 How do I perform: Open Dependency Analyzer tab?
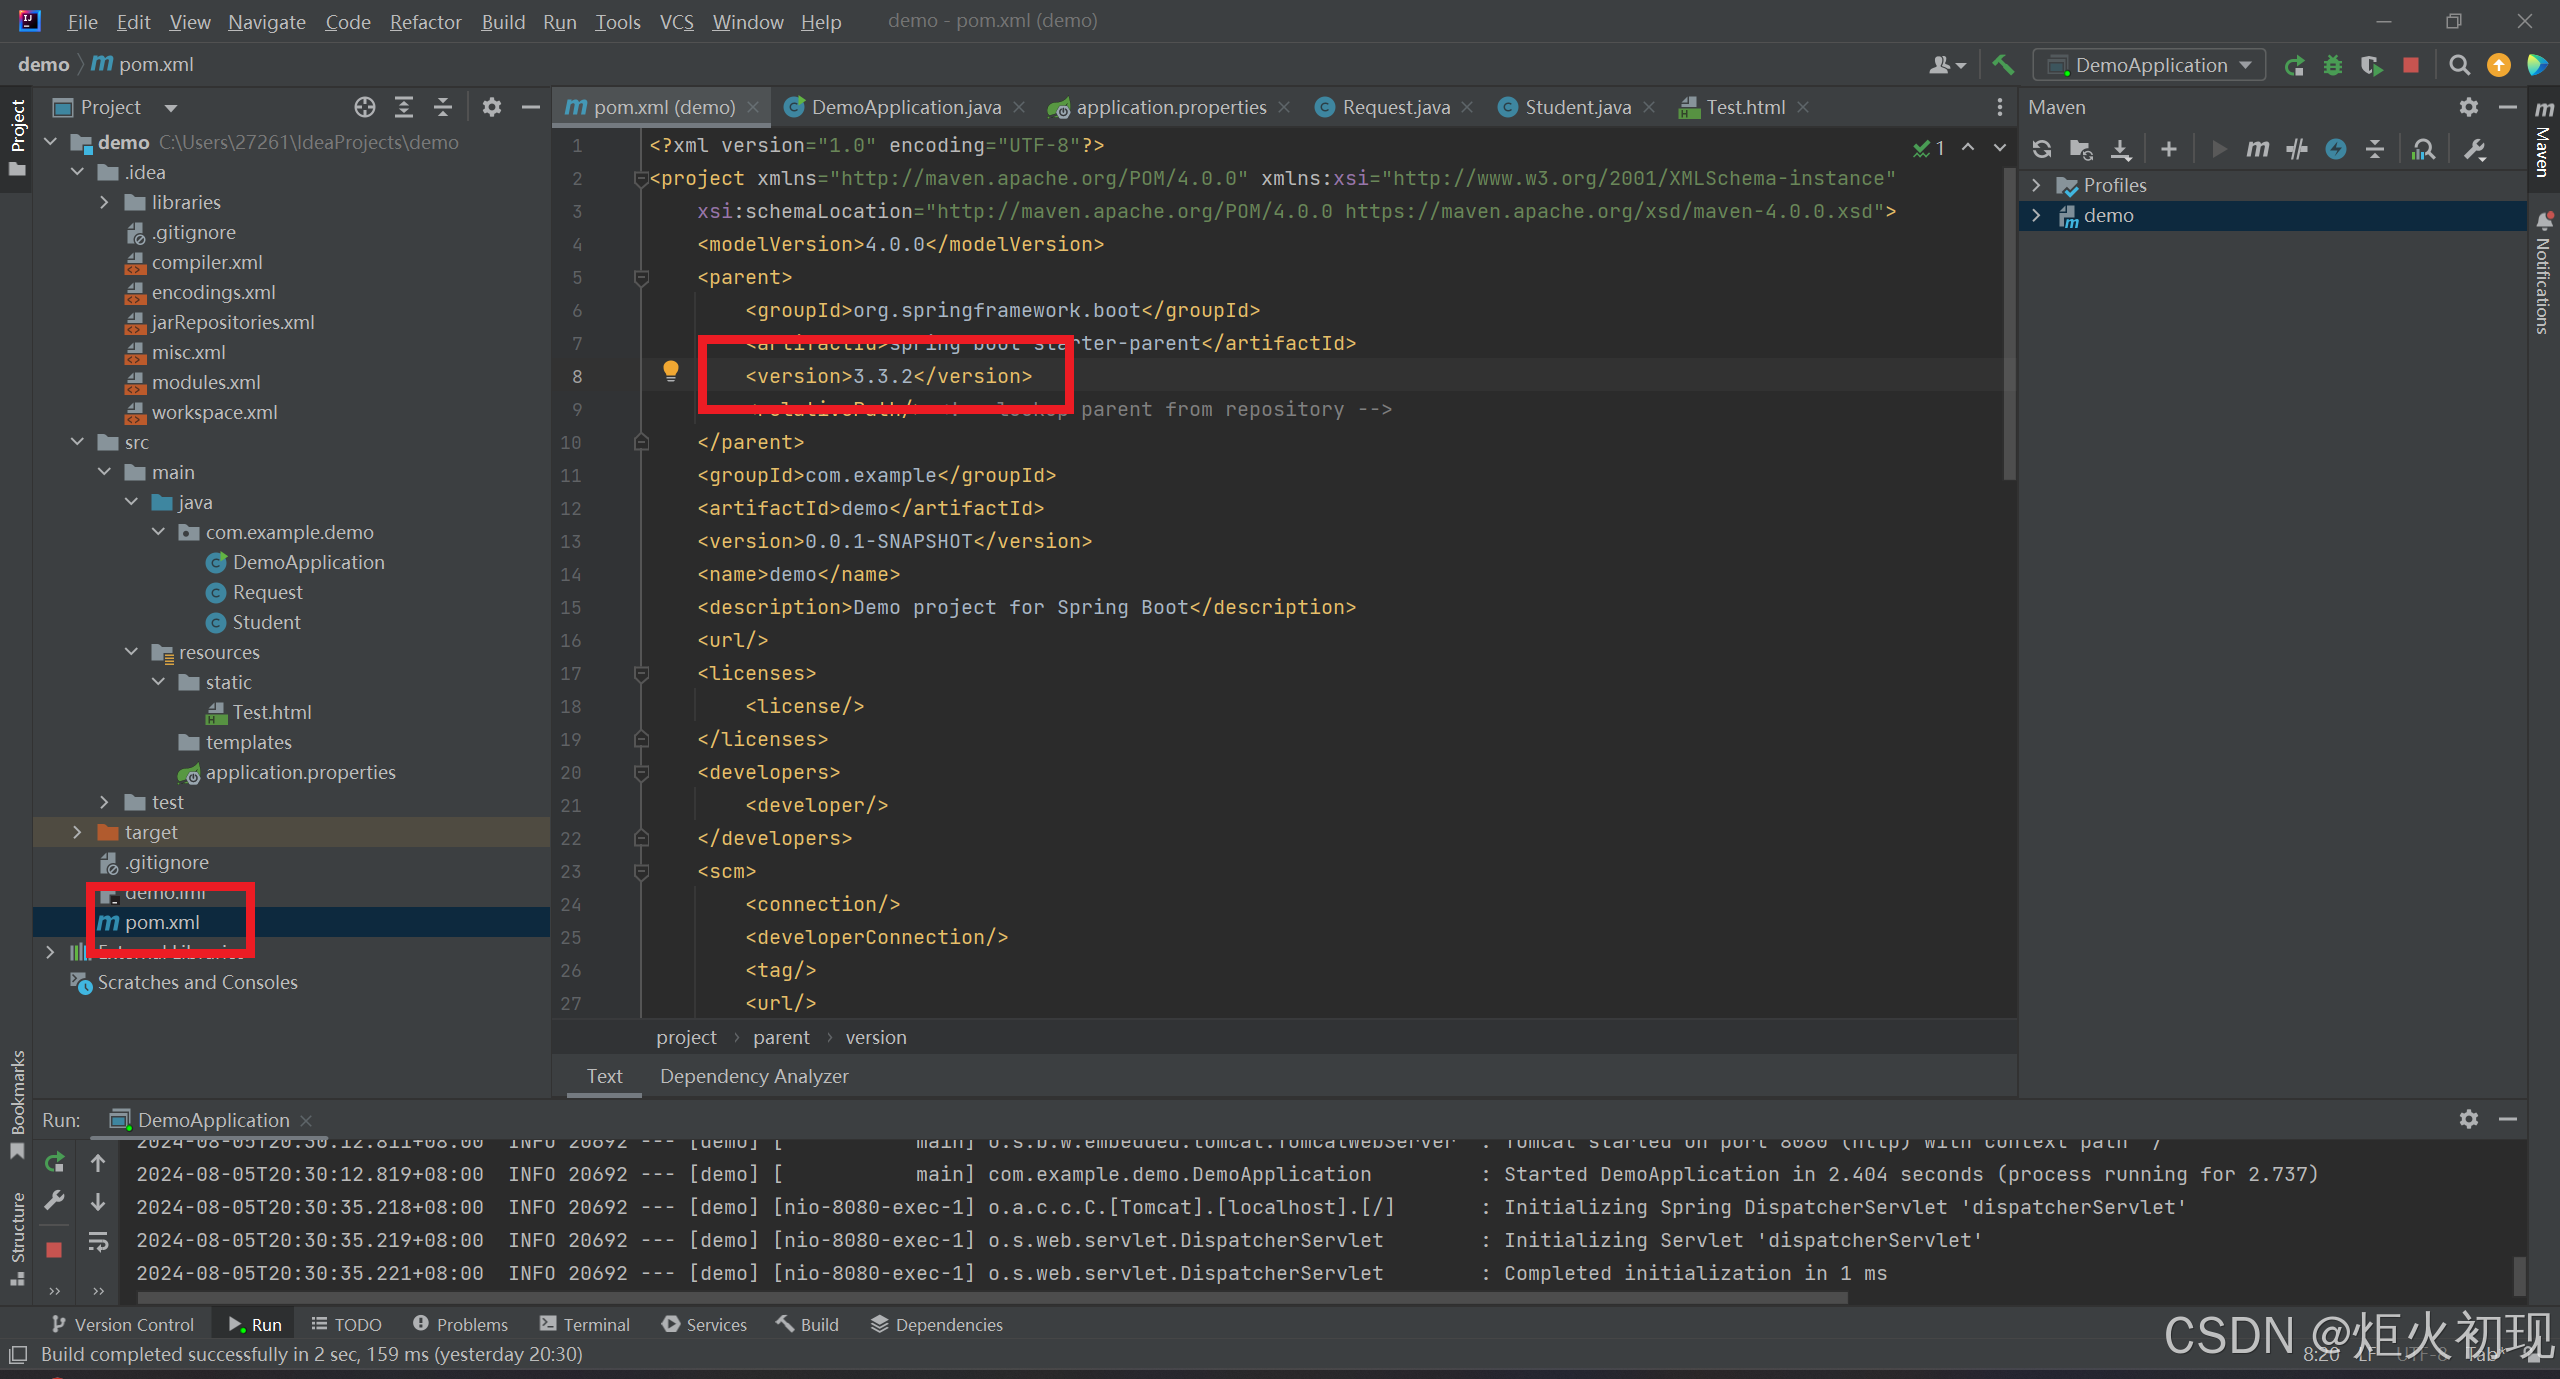[753, 1076]
